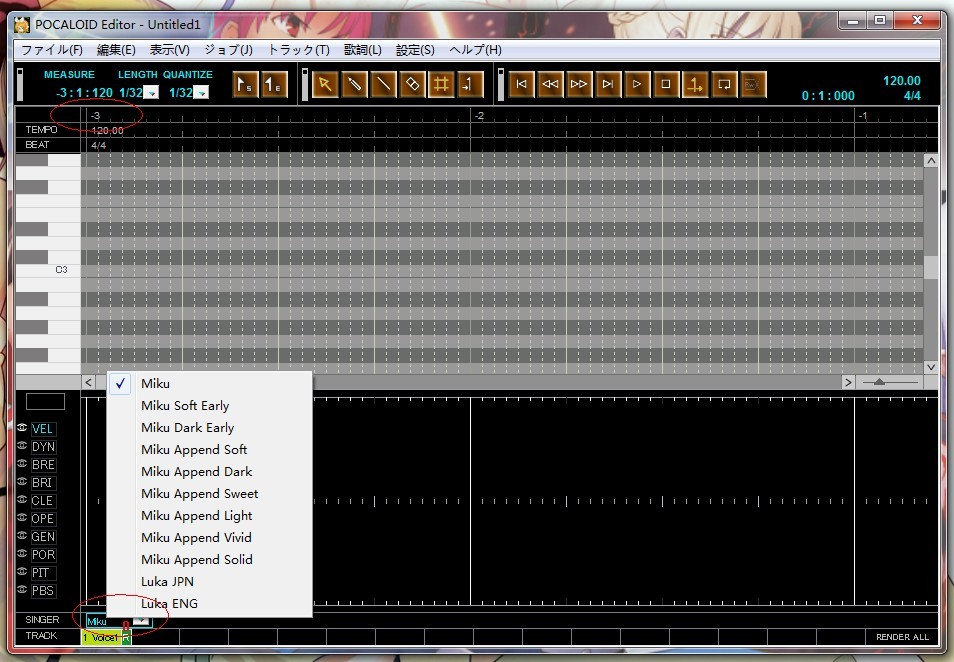Viewport: 954px width, 662px height.
Task: Click the stop button
Action: 666,85
